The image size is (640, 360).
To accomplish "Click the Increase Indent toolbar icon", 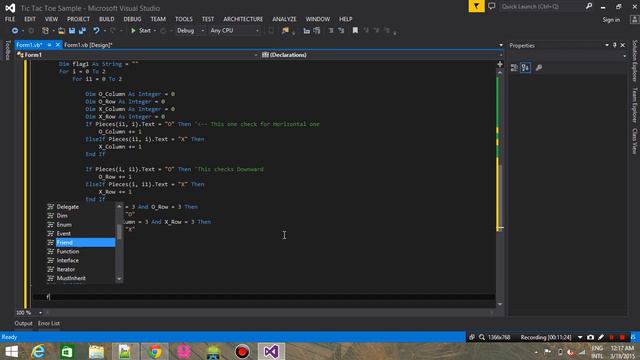I will (x=341, y=31).
